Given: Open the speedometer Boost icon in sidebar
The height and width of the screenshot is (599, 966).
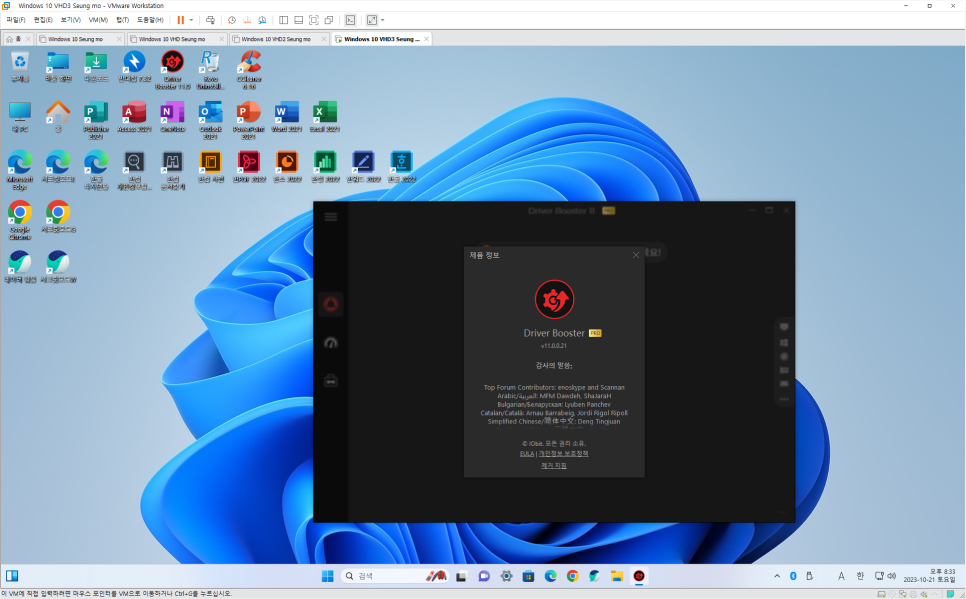Looking at the screenshot, I should [x=331, y=343].
